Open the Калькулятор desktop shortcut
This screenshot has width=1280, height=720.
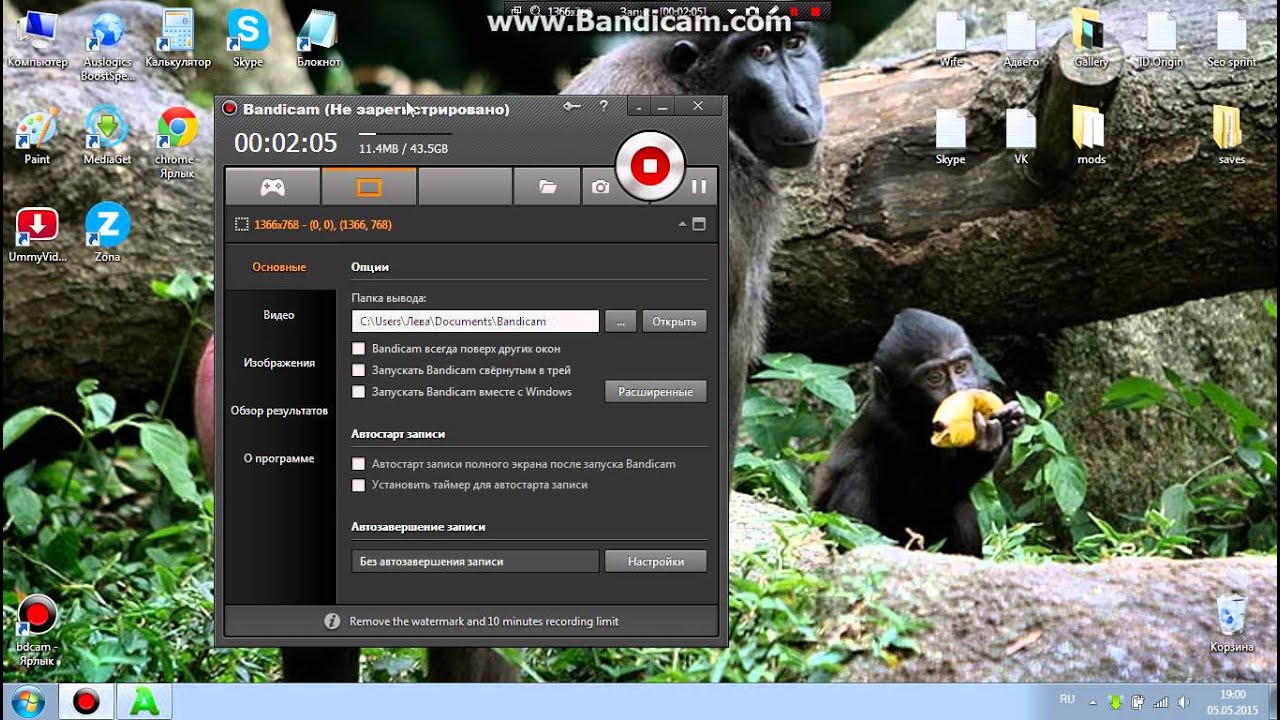pyautogui.click(x=178, y=40)
